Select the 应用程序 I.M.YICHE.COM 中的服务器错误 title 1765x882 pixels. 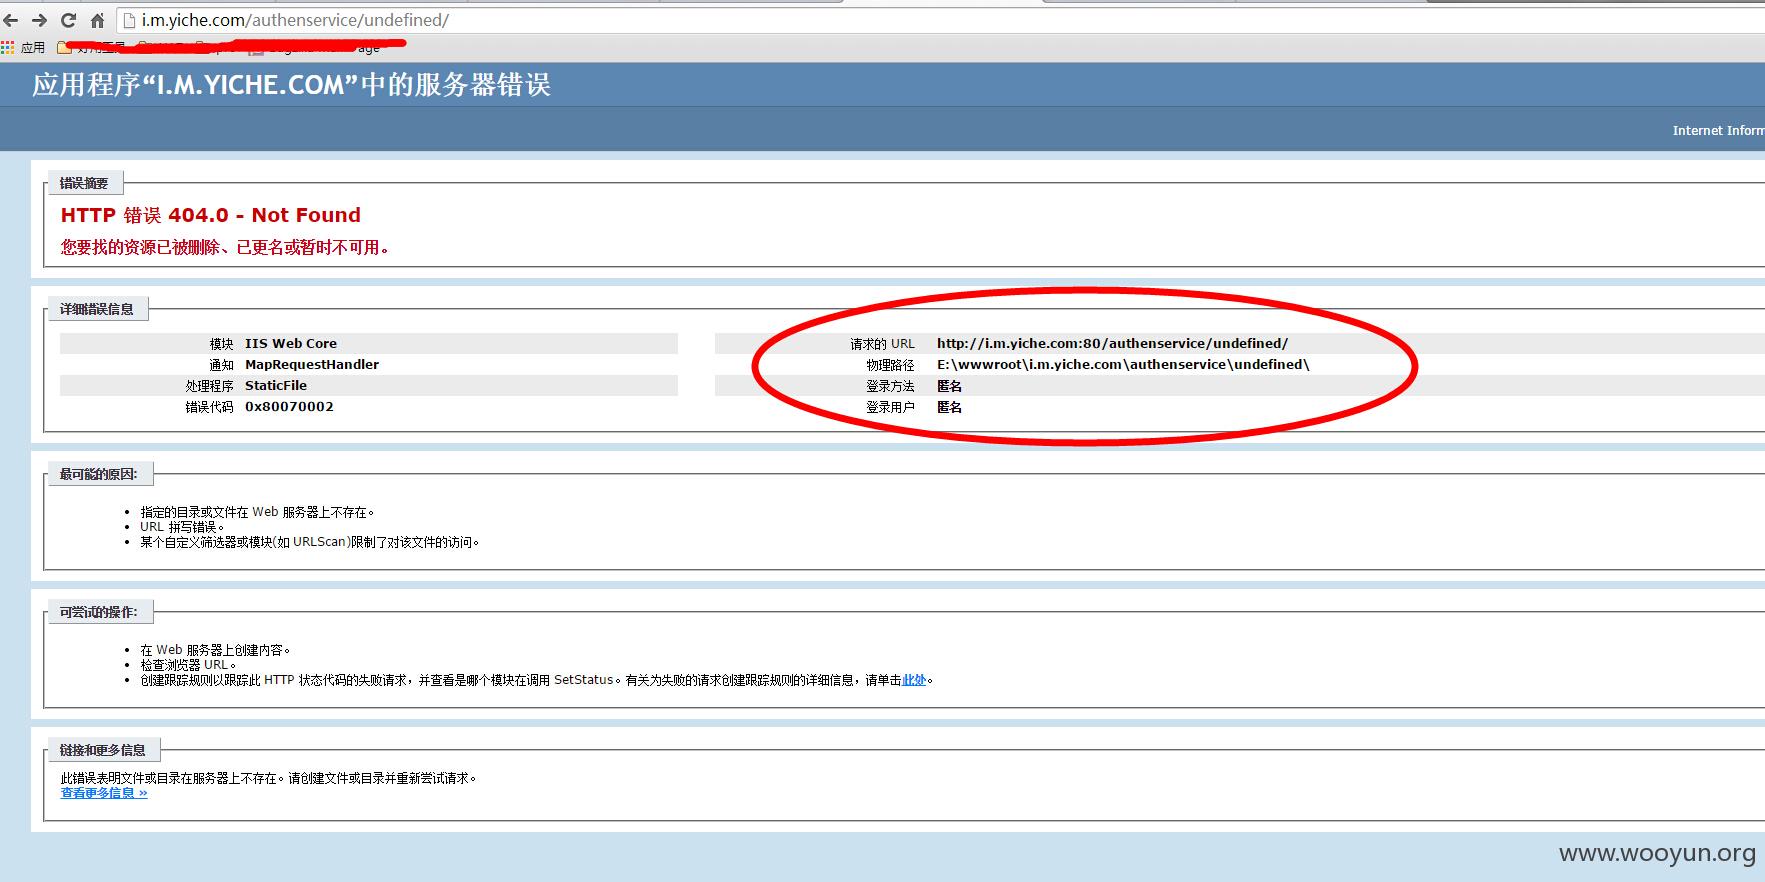(291, 85)
